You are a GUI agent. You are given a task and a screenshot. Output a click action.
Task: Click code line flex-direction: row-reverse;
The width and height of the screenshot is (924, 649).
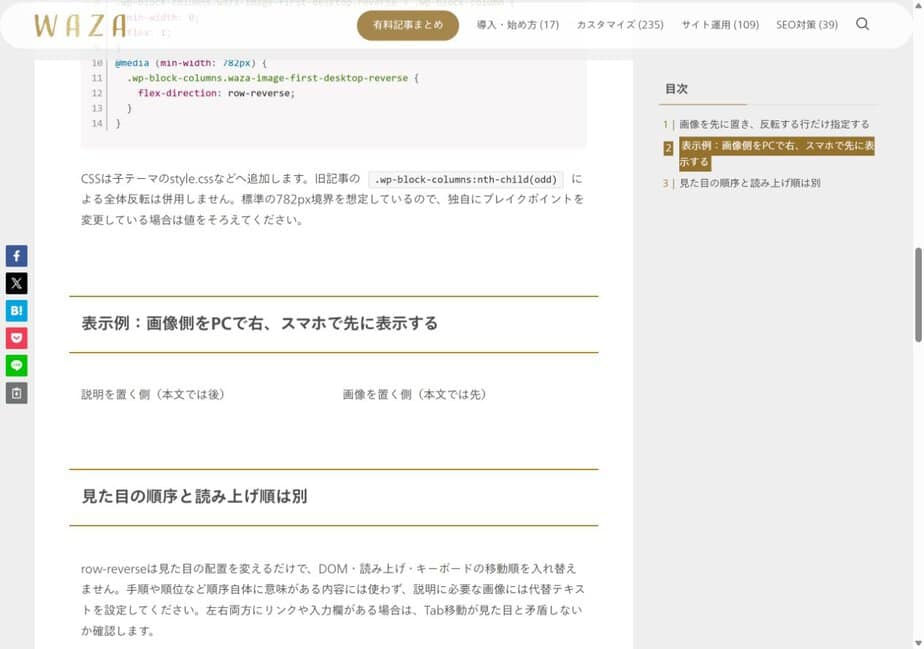(216, 93)
